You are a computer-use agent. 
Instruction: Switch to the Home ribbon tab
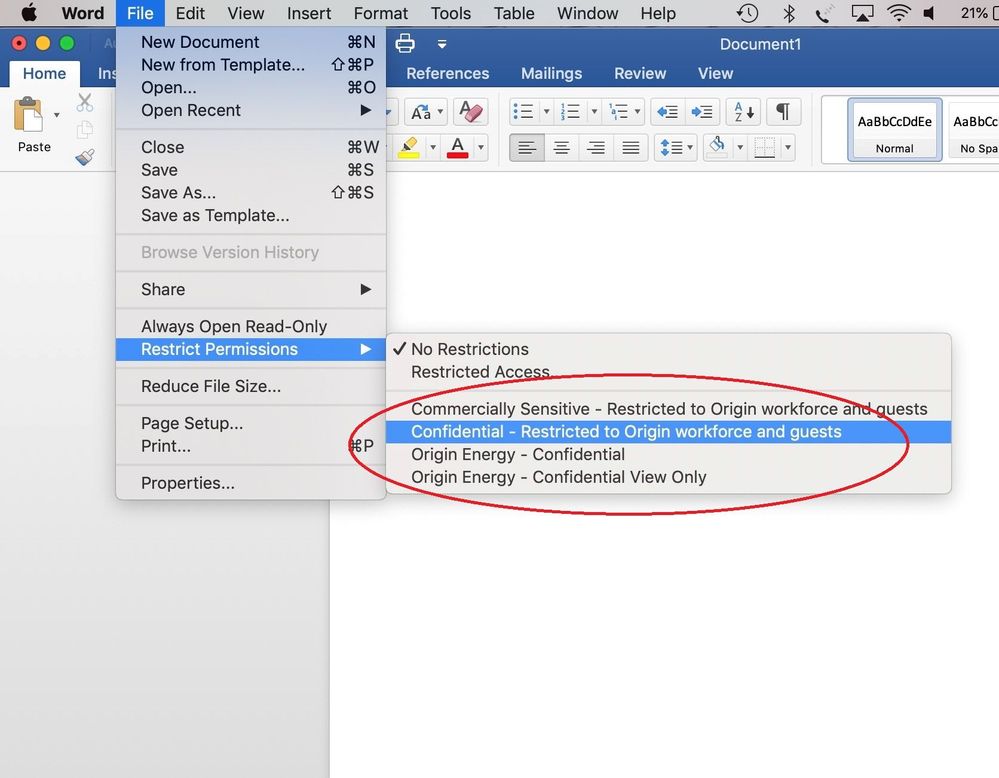[45, 73]
